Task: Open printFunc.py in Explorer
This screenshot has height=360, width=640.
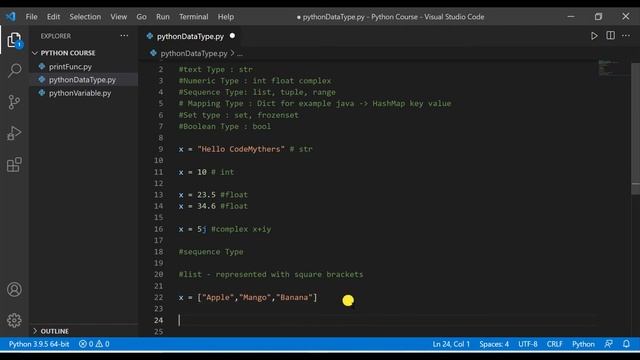Action: (x=70, y=67)
